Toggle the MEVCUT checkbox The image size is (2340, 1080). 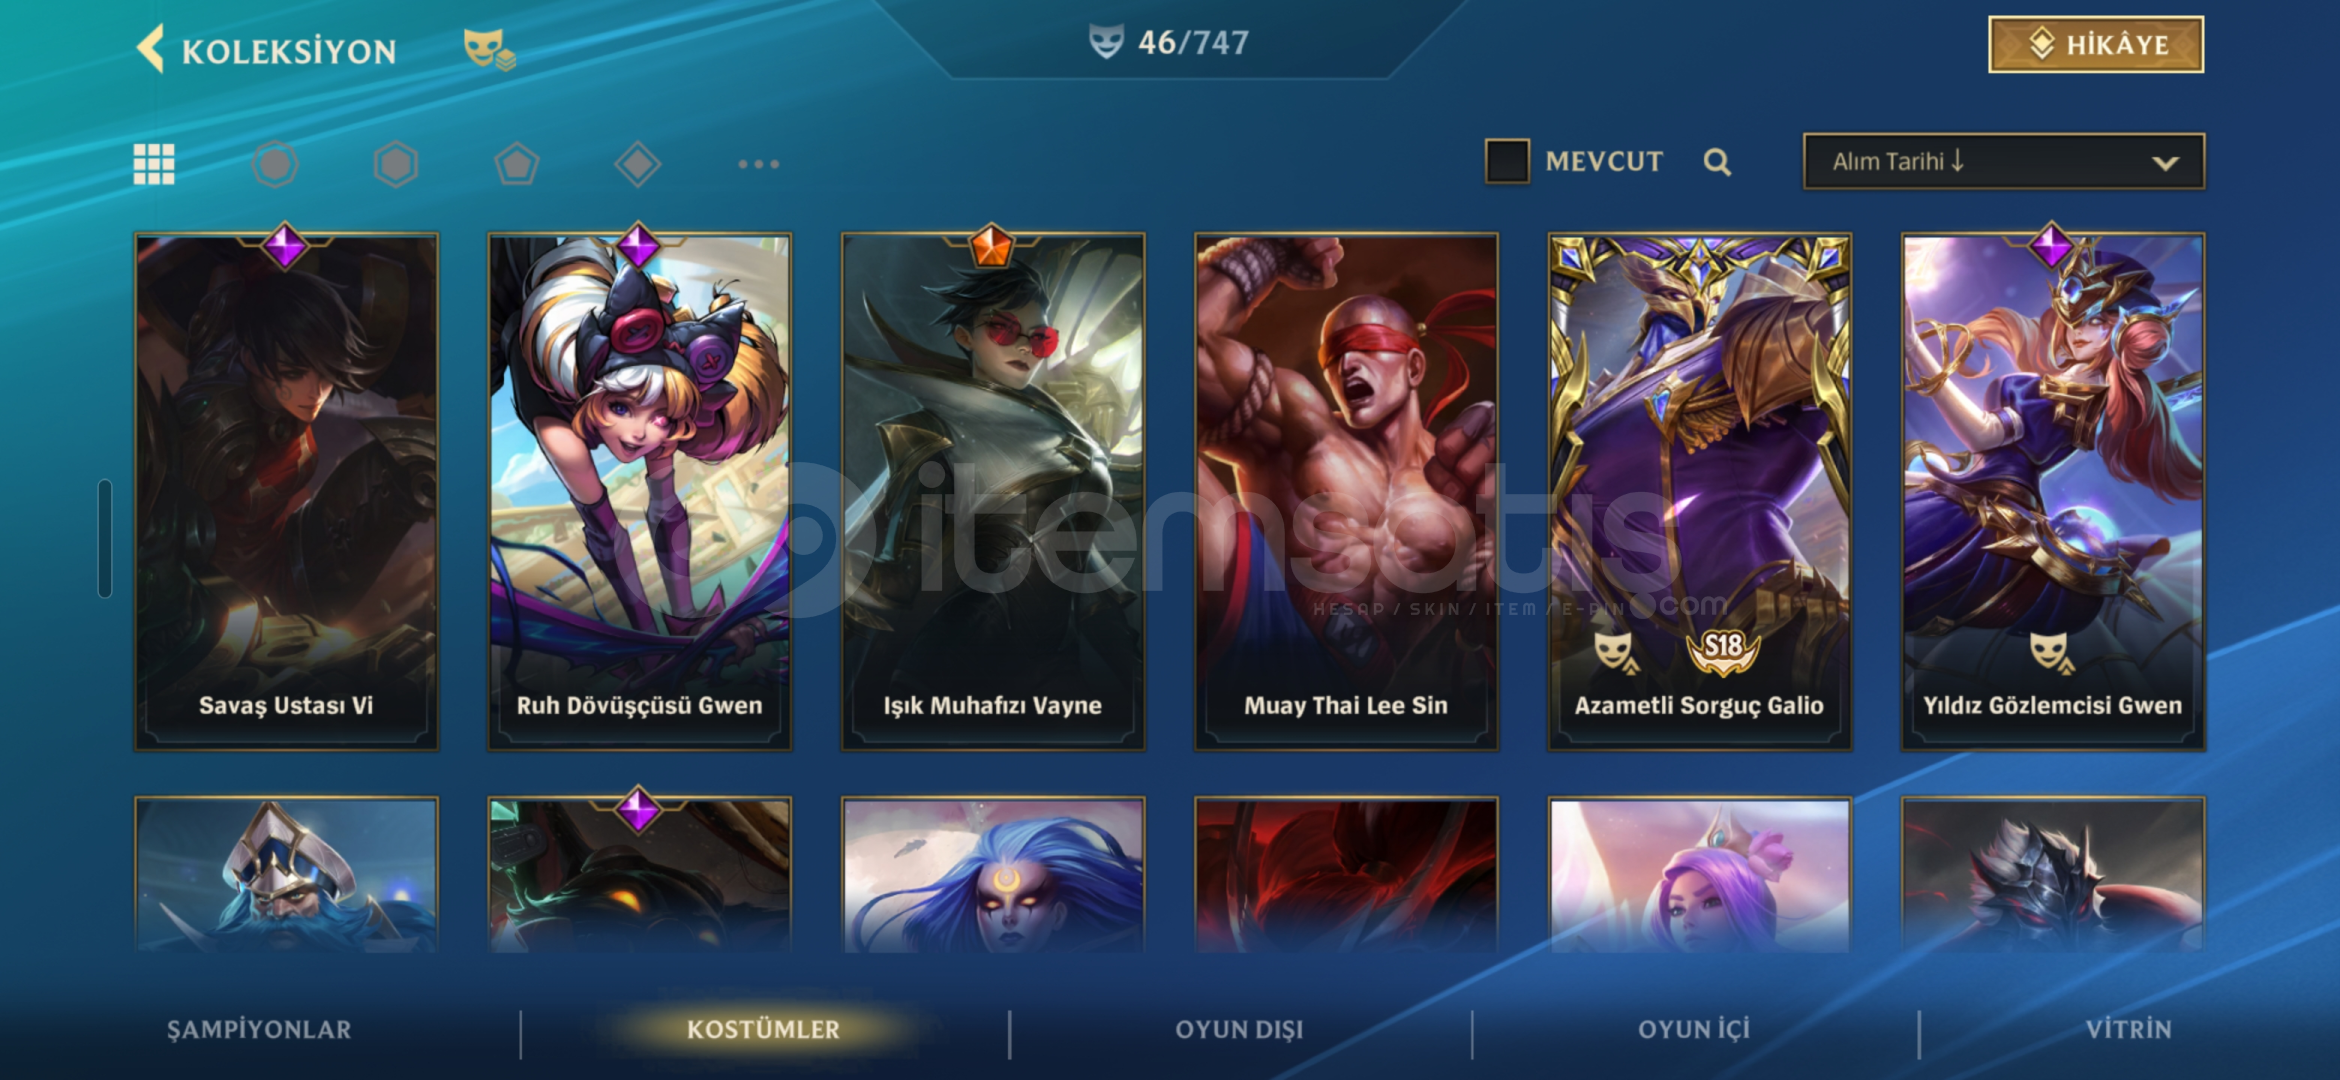coord(1507,161)
